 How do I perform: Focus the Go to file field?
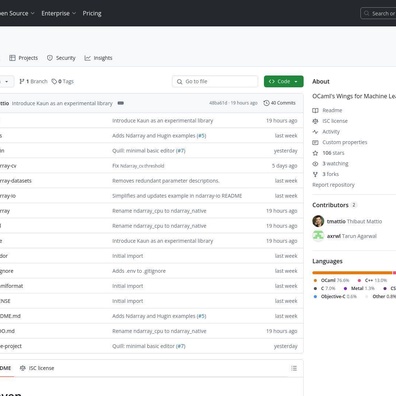coord(215,81)
